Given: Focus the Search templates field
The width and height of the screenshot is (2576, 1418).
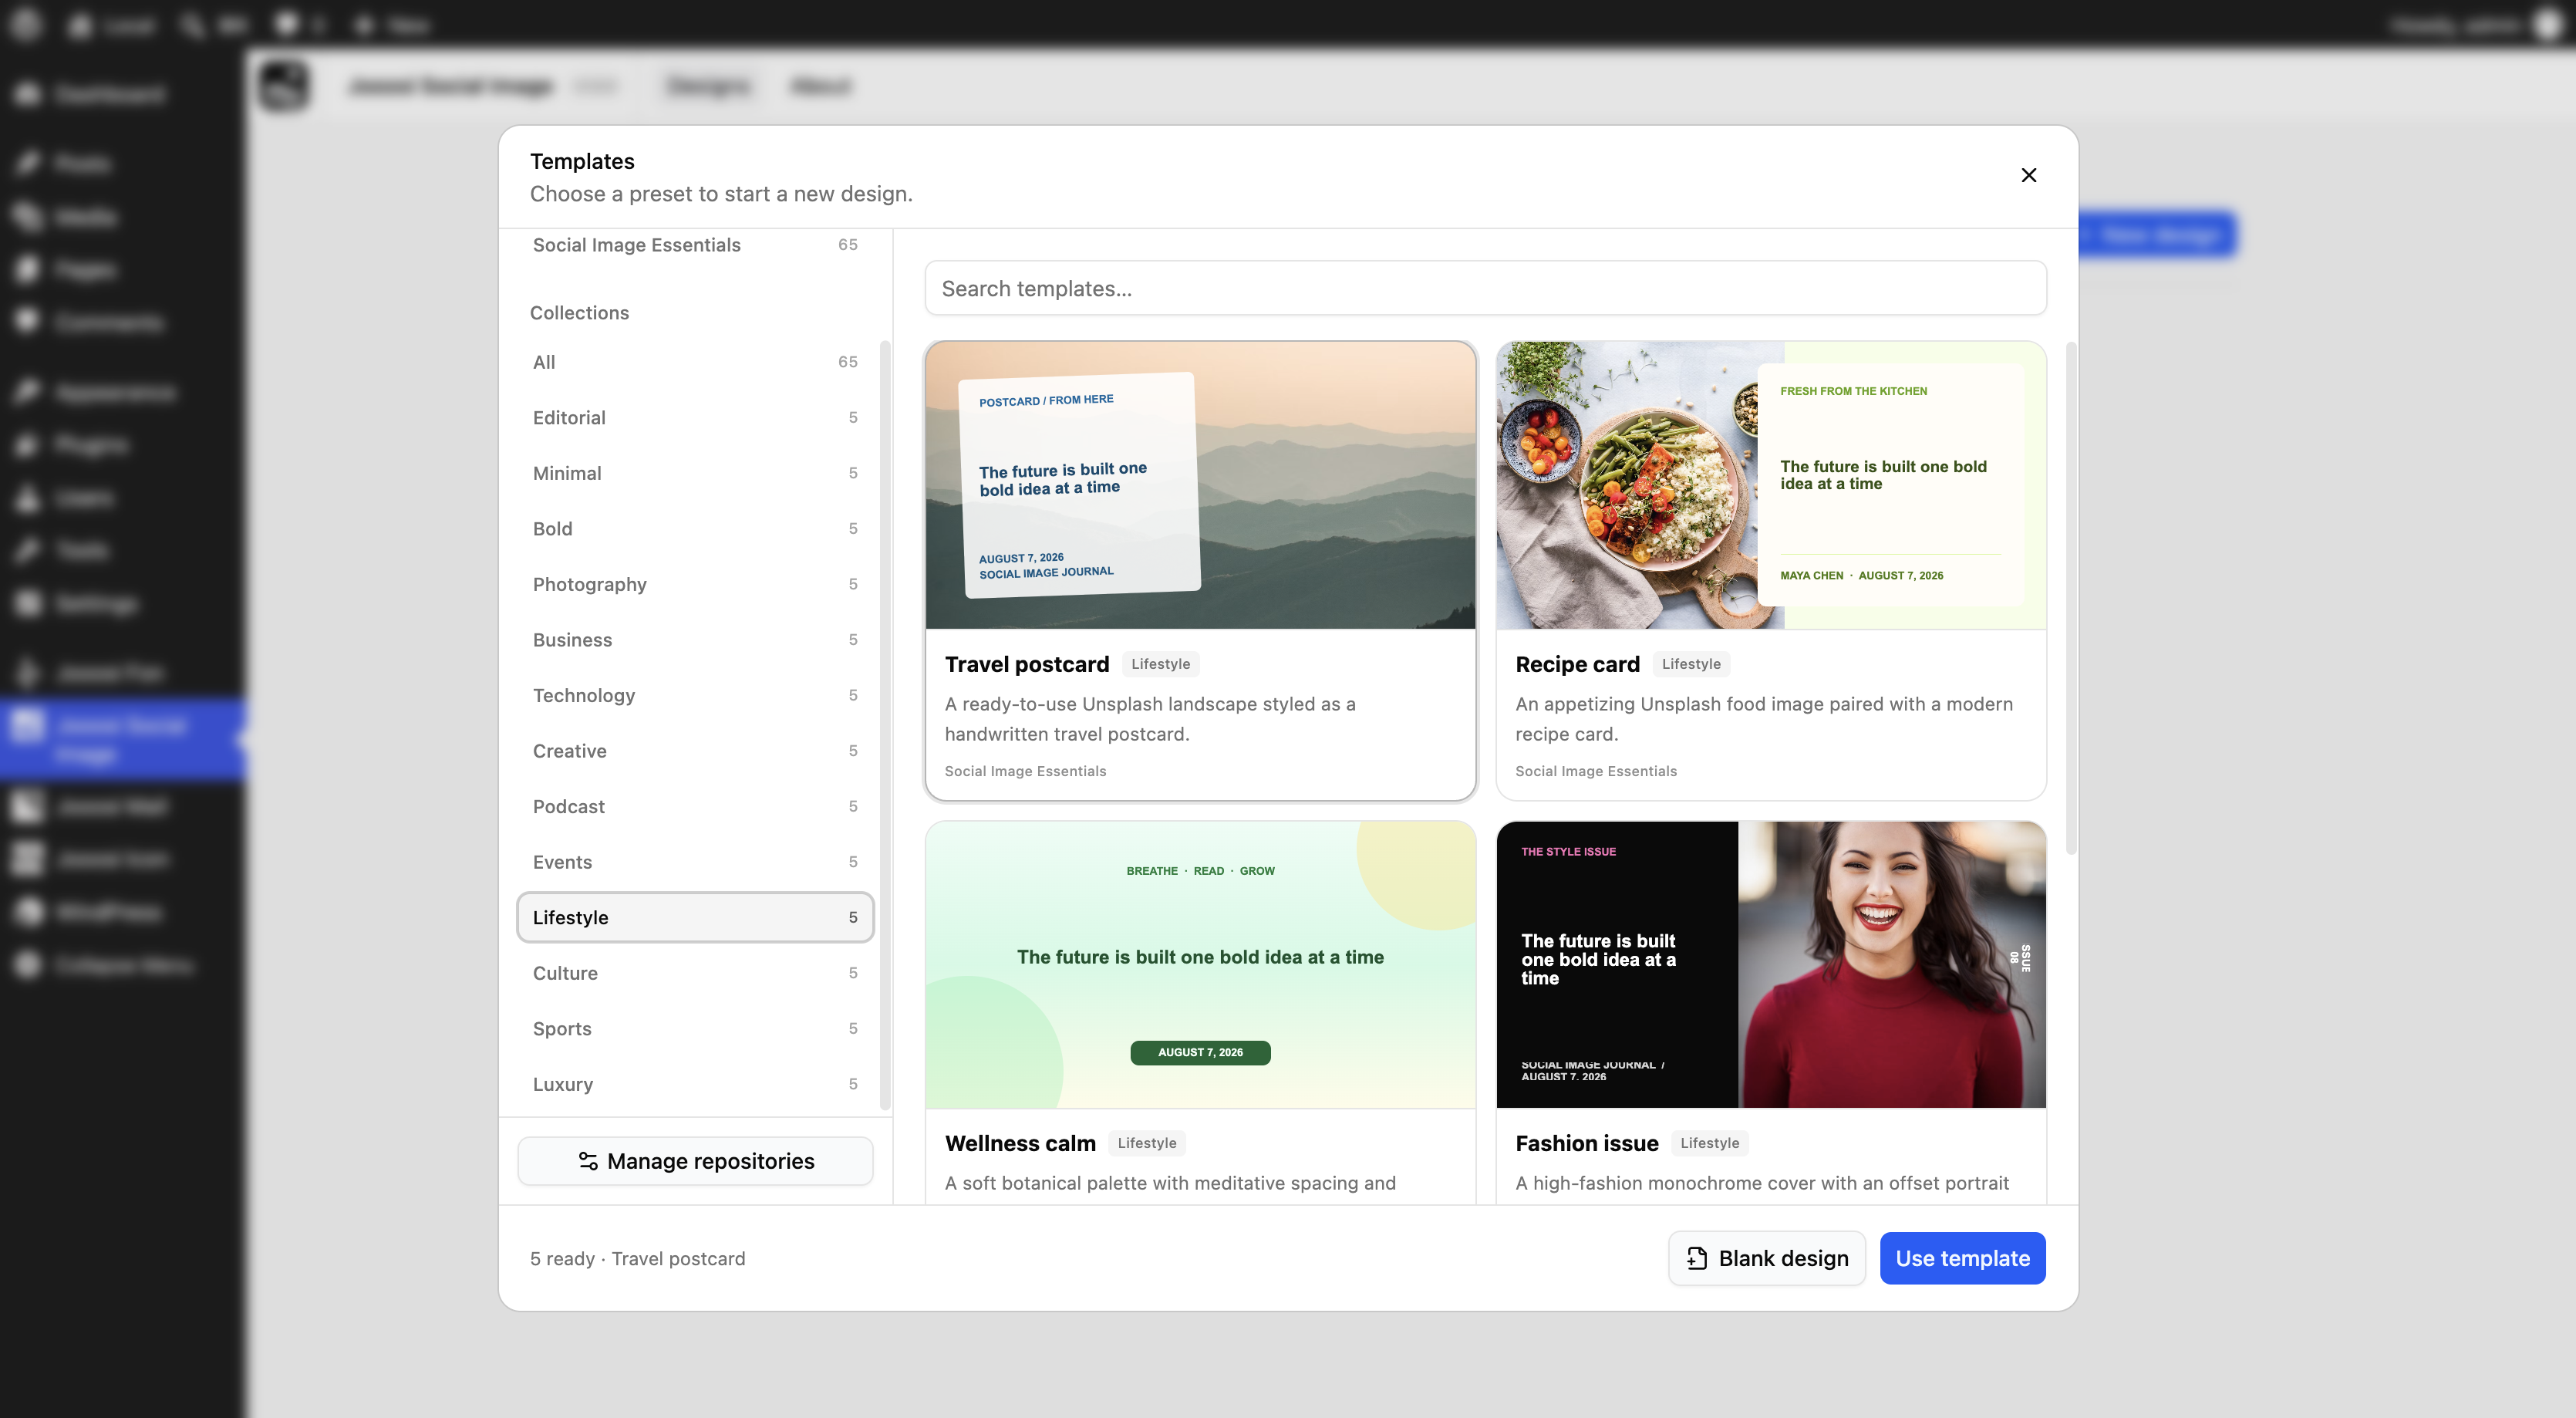Looking at the screenshot, I should click(x=1485, y=289).
